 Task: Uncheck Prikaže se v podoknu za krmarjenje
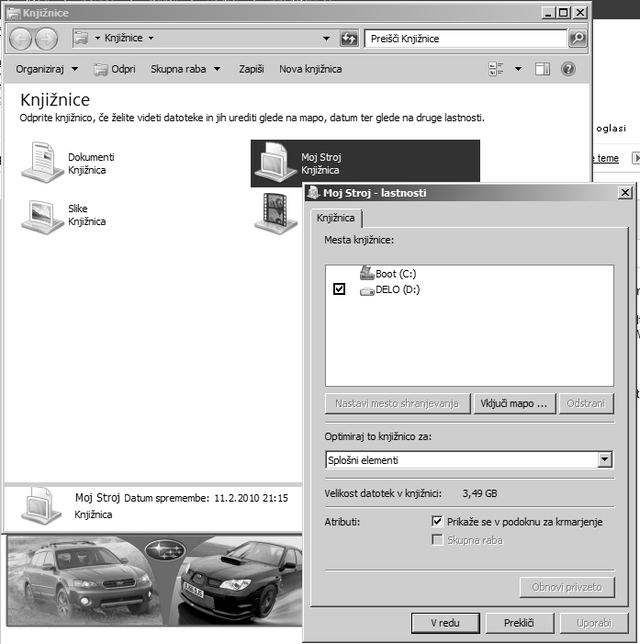[x=437, y=522]
